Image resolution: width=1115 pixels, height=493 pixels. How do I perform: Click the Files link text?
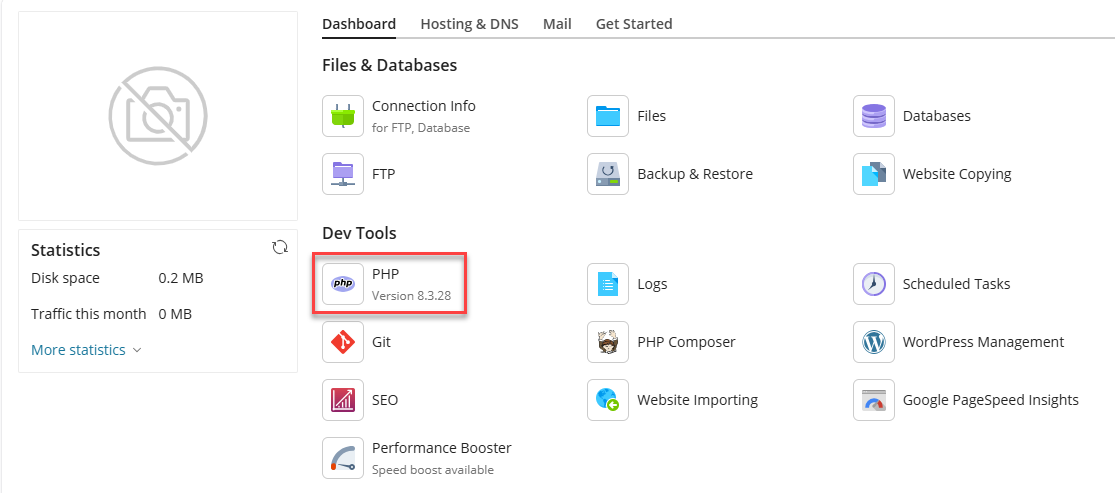[x=652, y=116]
